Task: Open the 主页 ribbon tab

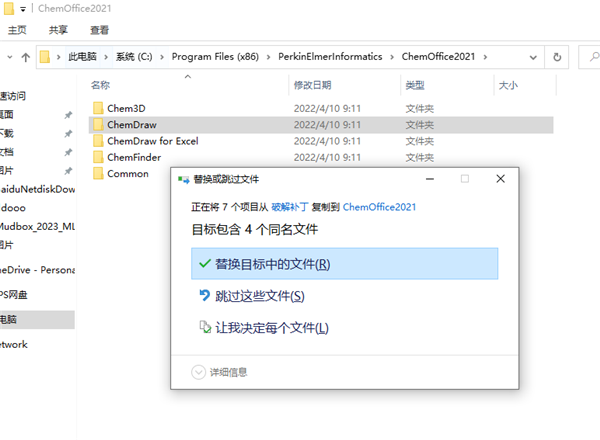Action: point(18,31)
